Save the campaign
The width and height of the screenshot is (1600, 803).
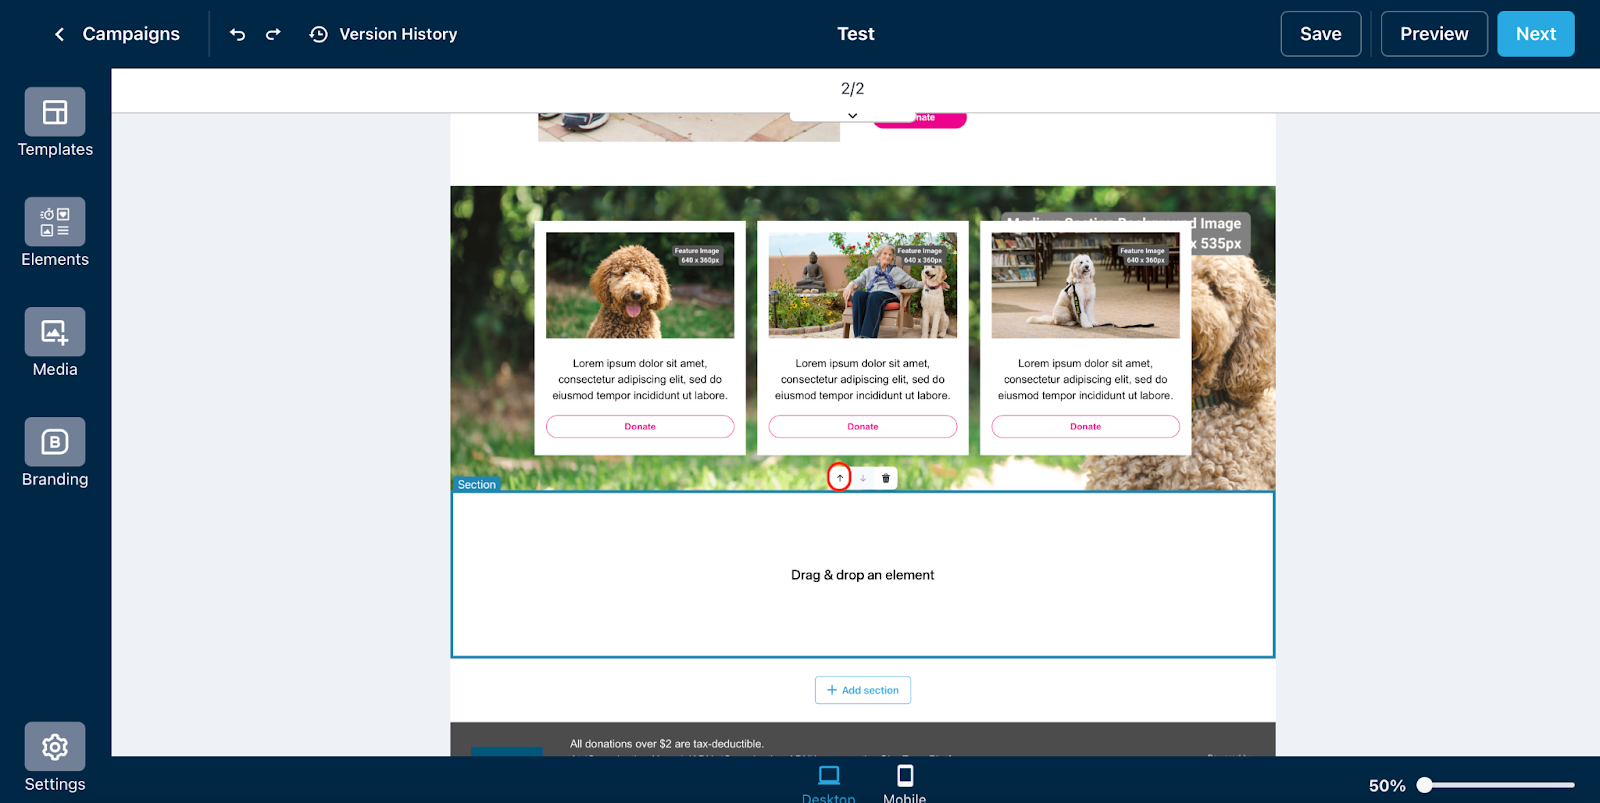(1321, 34)
